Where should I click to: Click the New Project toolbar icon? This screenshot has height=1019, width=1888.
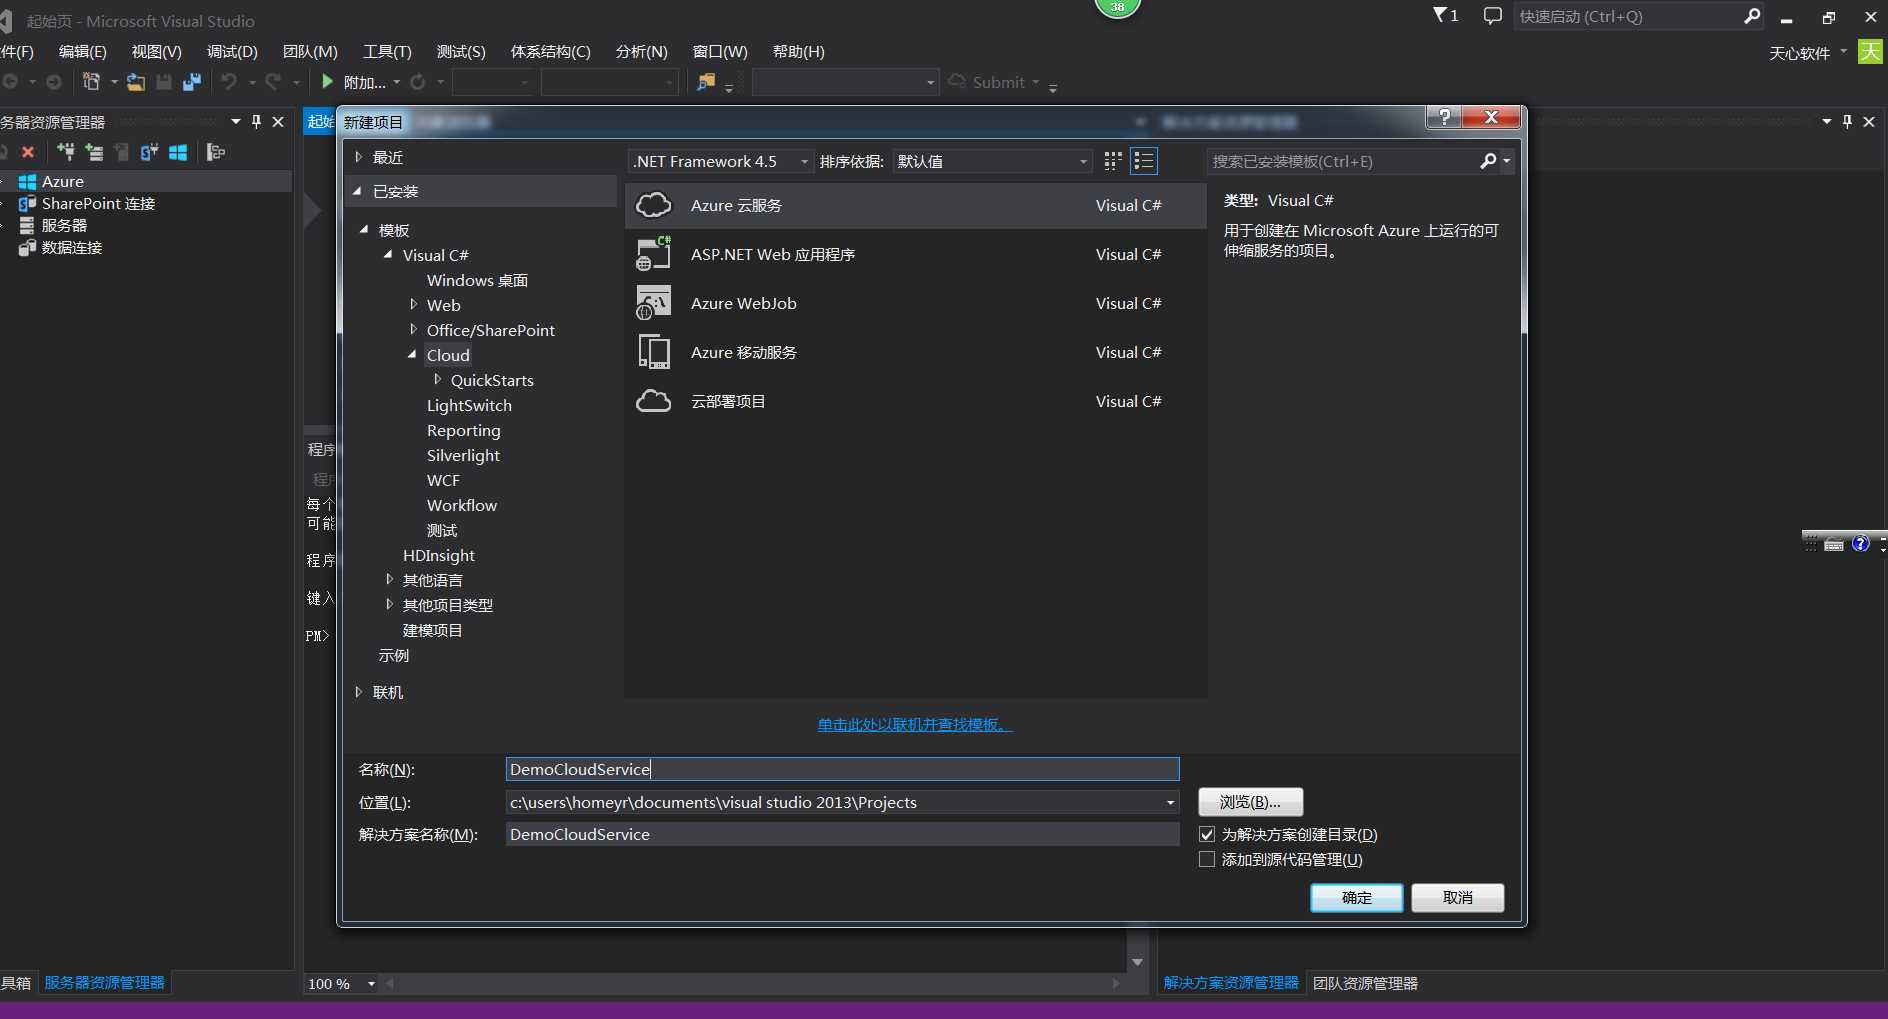92,82
